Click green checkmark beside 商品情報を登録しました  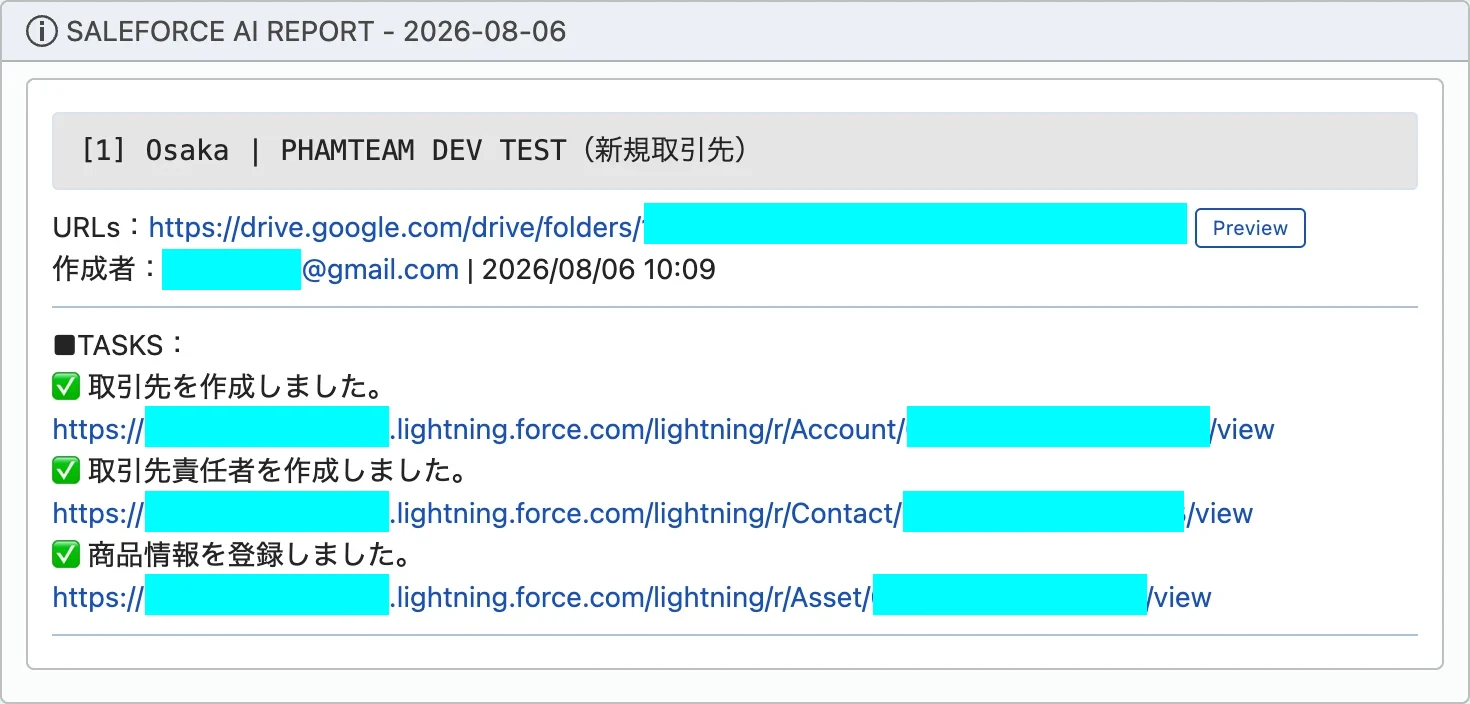(66, 554)
